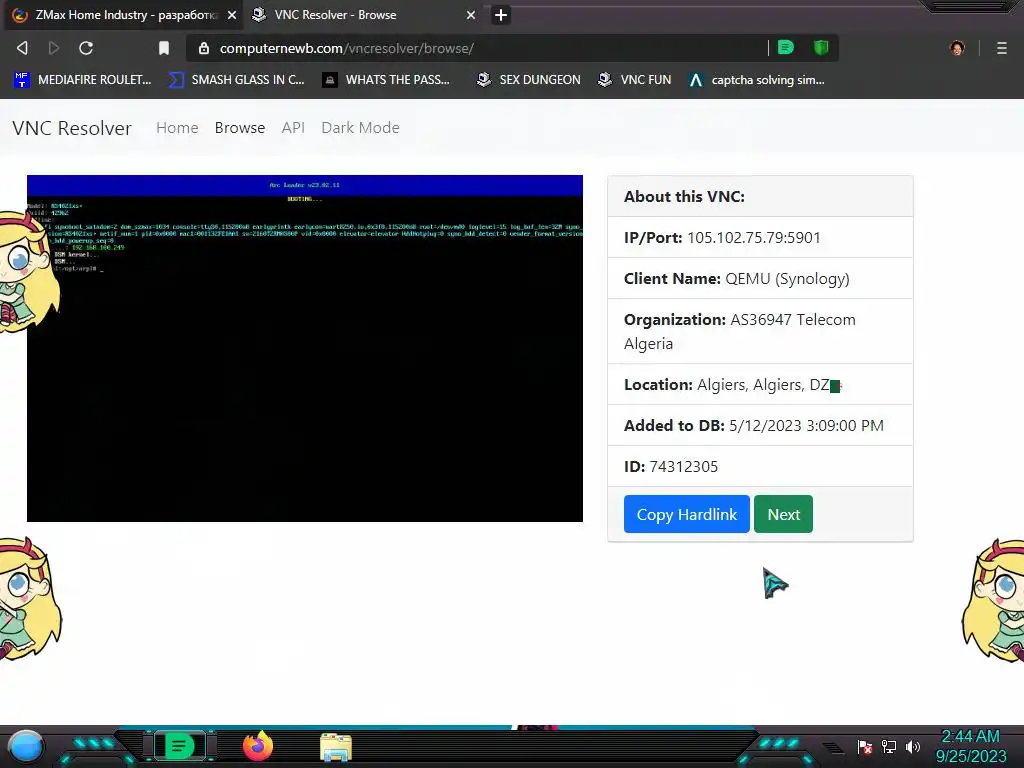The image size is (1024, 768).
Task: Click the VNC screenshot preview image
Action: pos(305,348)
